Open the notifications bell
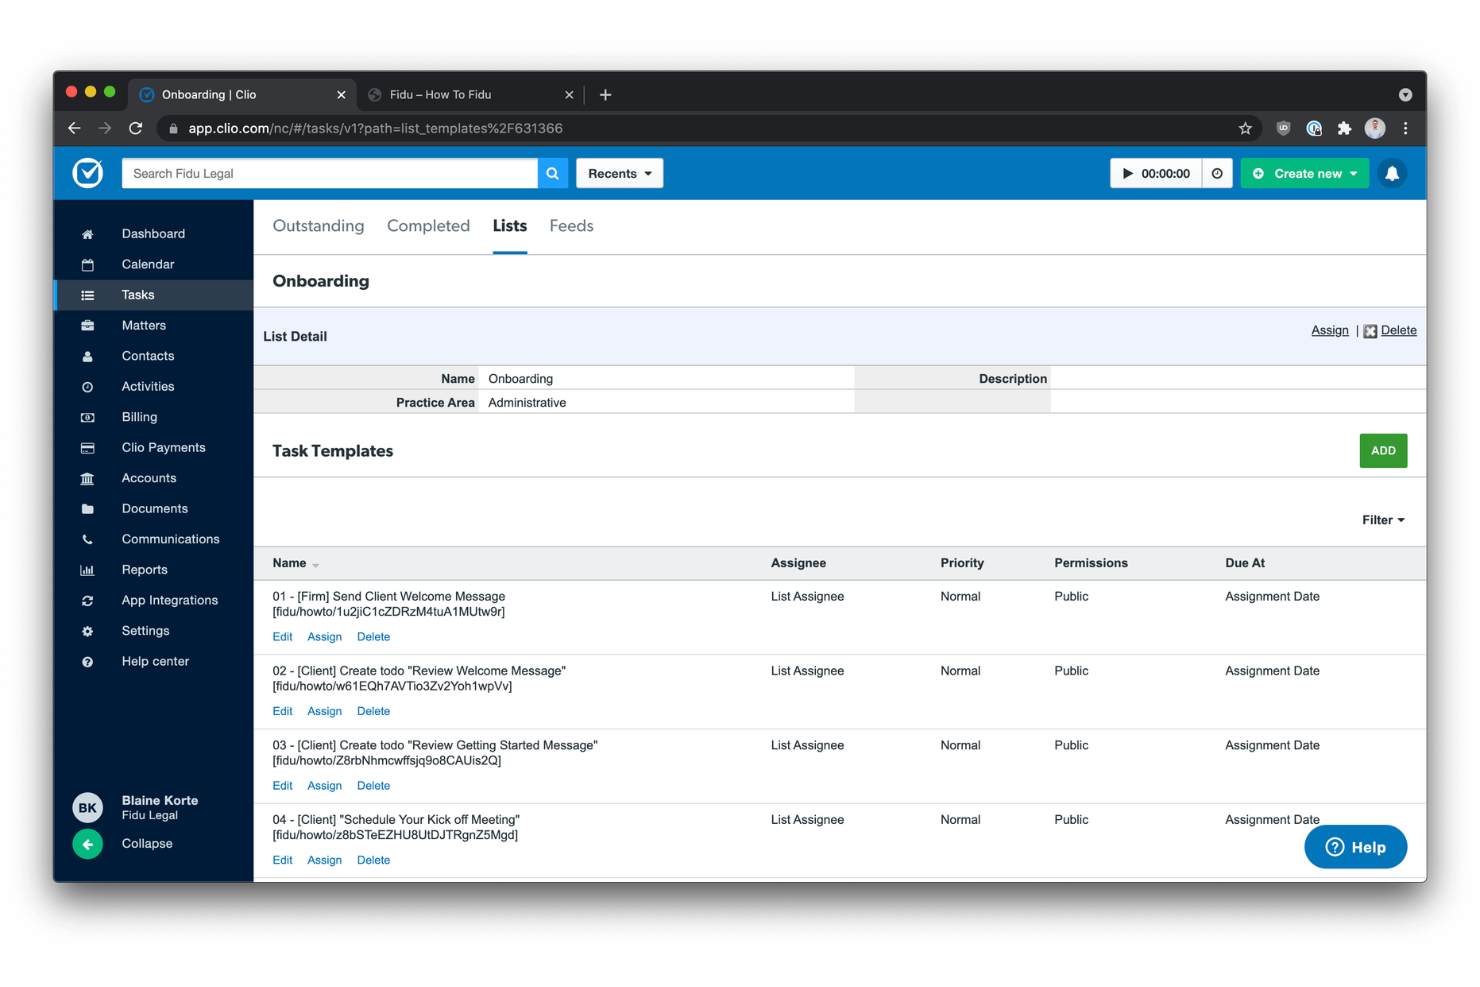The height and width of the screenshot is (987, 1480). coord(1392,173)
